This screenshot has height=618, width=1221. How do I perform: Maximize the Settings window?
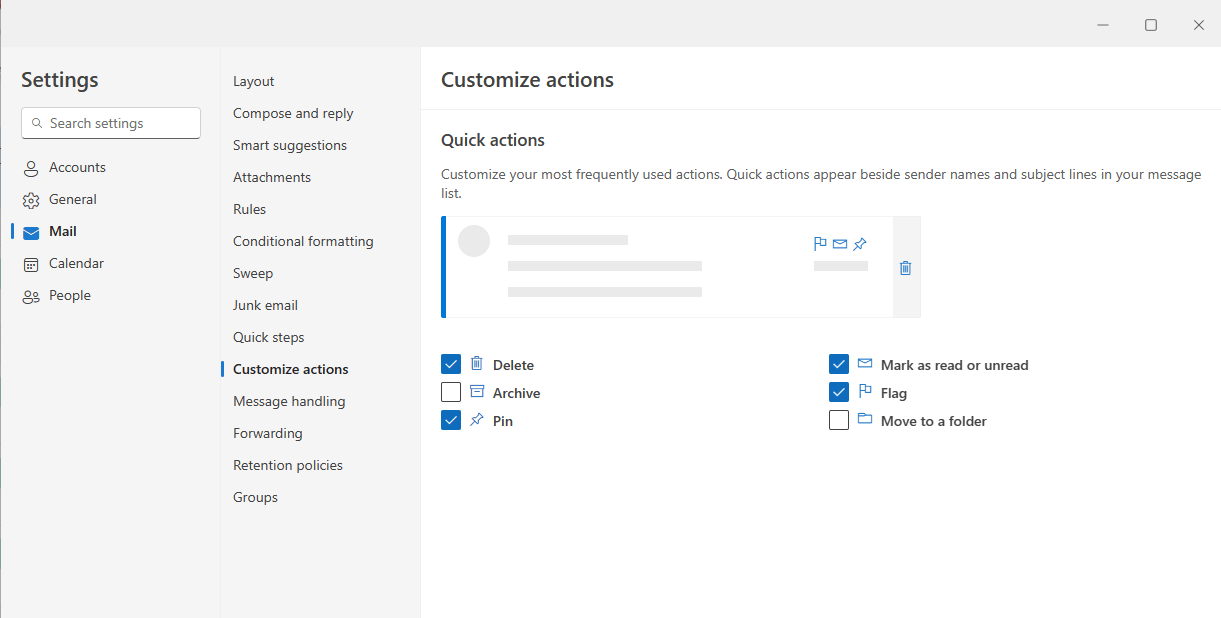click(1151, 25)
